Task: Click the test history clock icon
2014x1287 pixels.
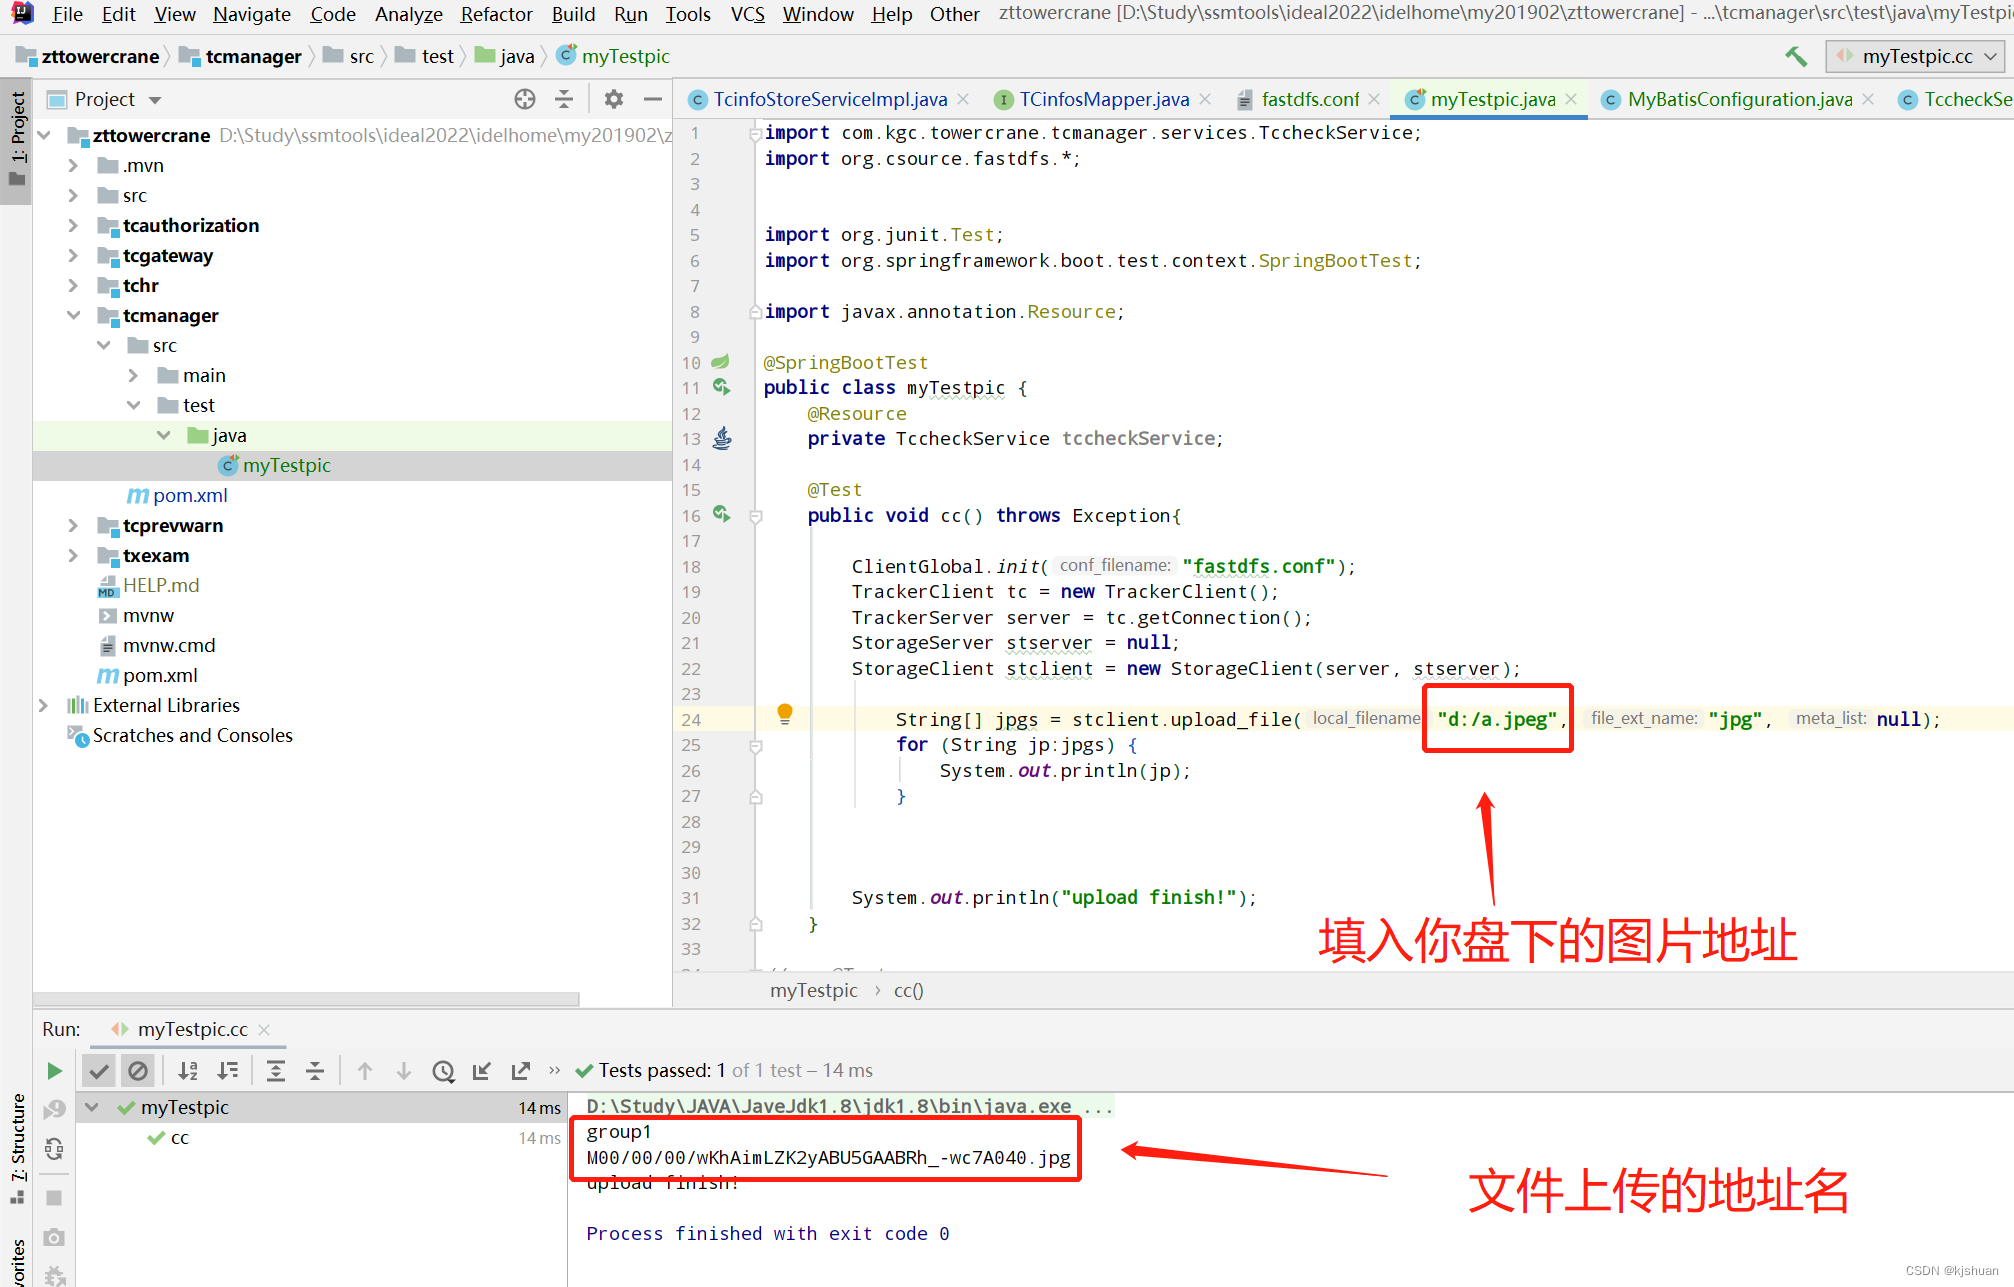Action: click(443, 1071)
